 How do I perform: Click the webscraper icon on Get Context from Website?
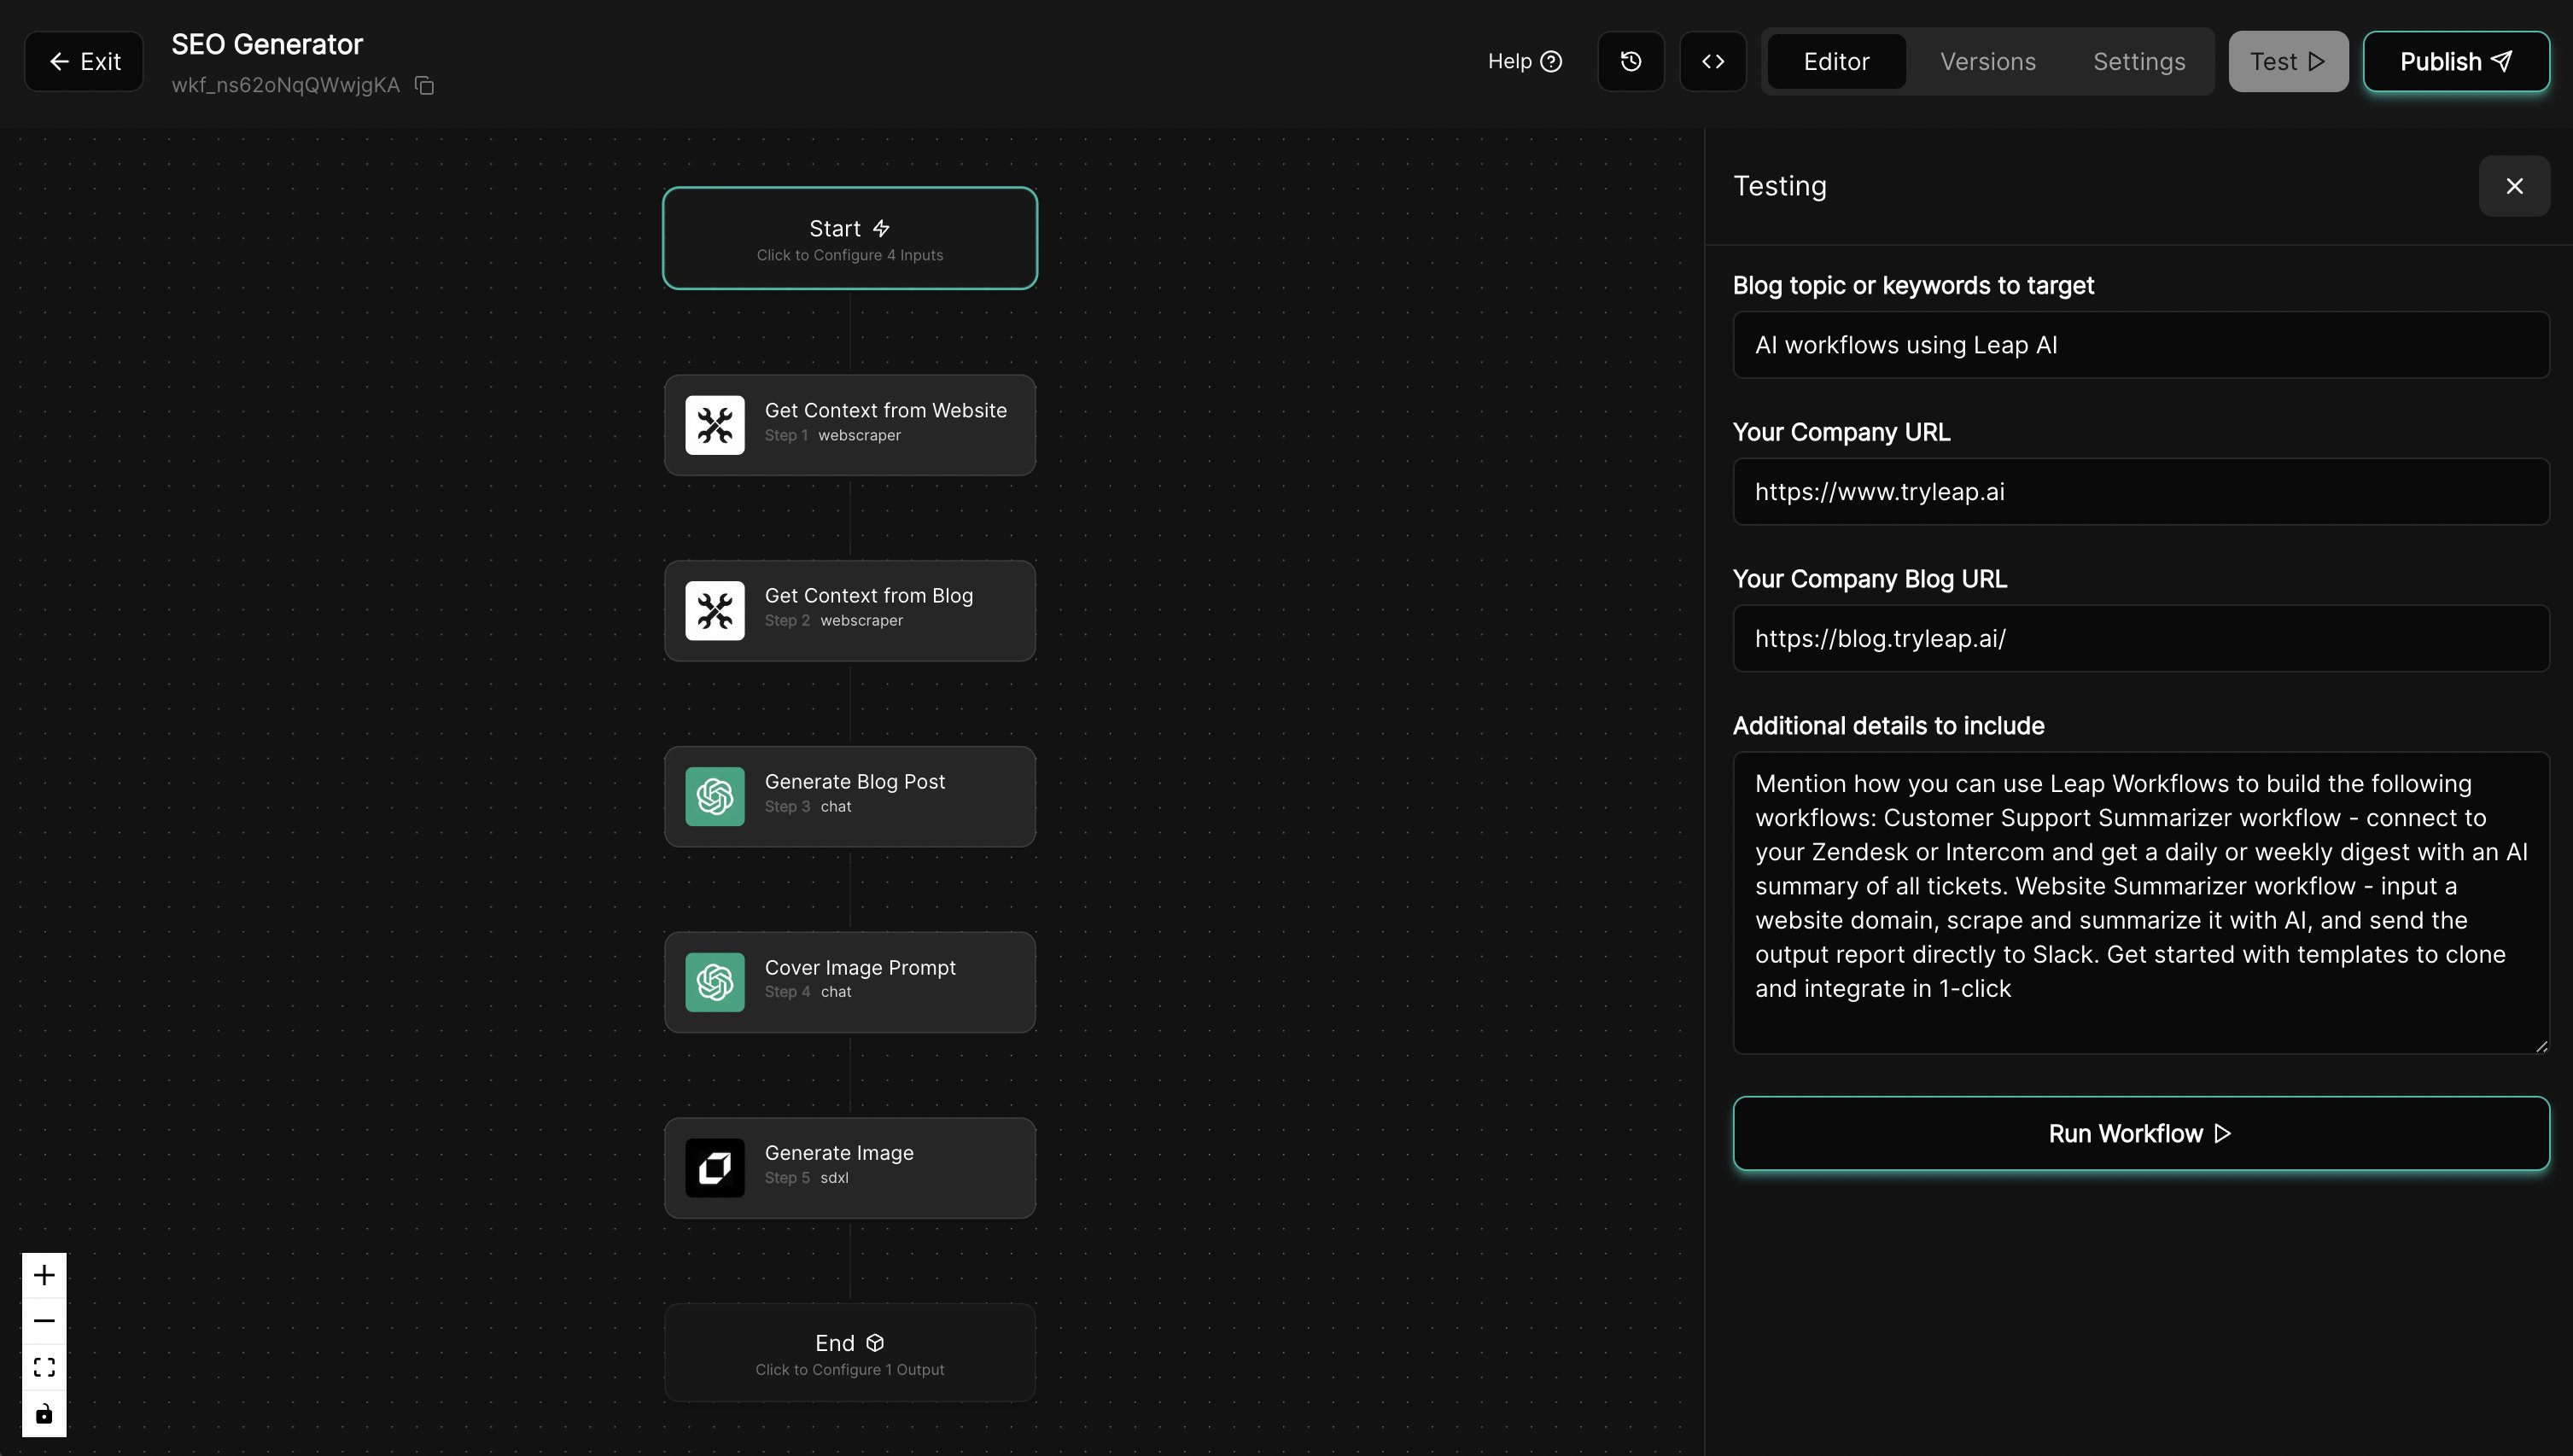714,425
